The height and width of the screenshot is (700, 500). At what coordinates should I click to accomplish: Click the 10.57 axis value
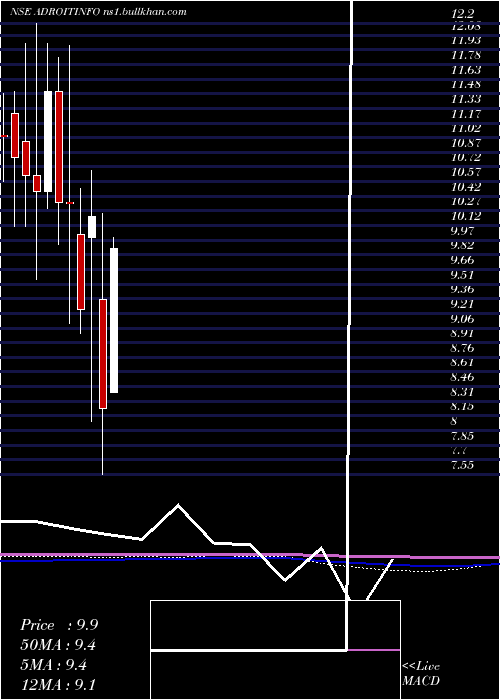click(x=466, y=172)
